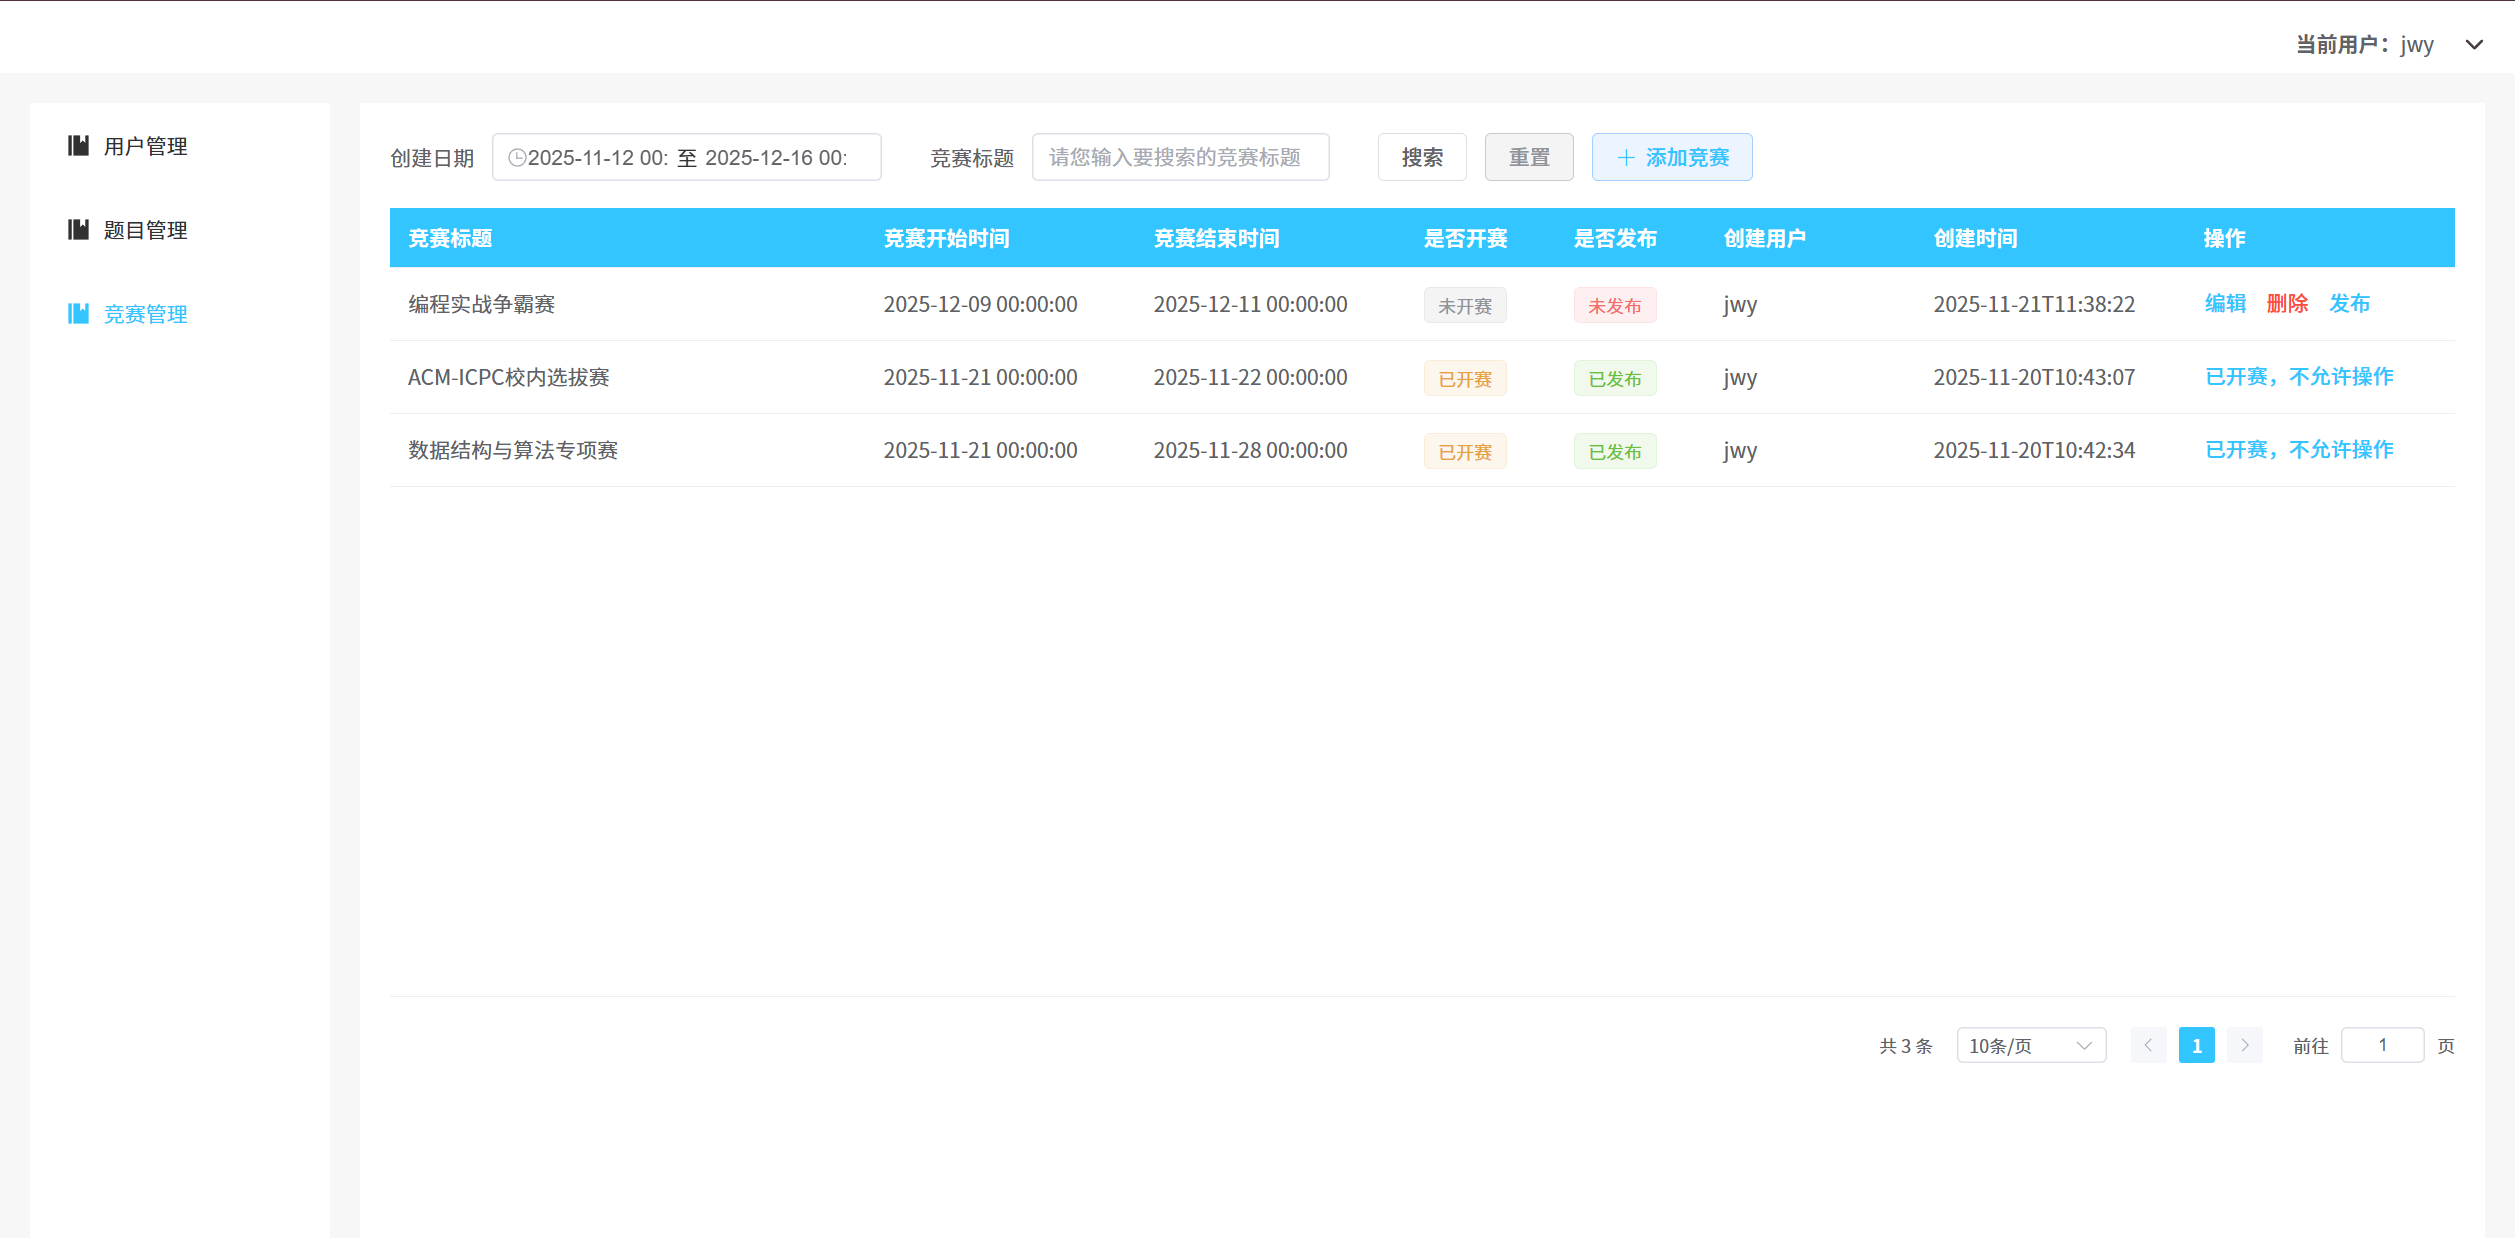Select the 用户管理 sidebar icon
Image resolution: width=2515 pixels, height=1238 pixels.
tap(79, 145)
